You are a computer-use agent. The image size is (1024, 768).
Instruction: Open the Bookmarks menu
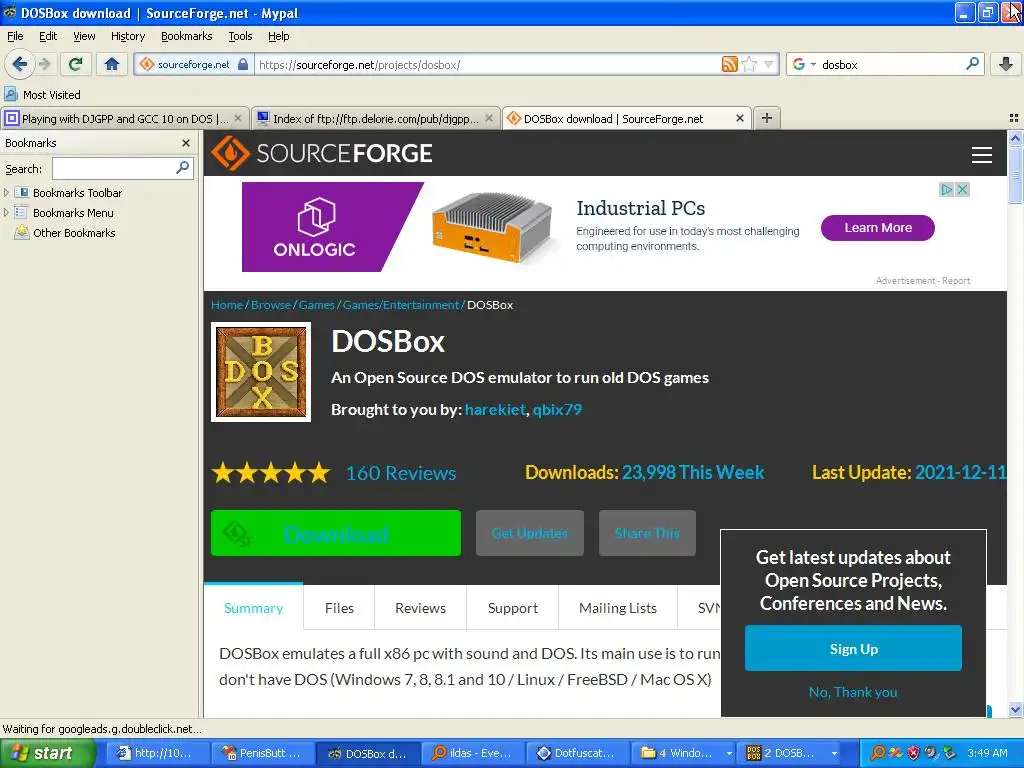click(x=186, y=36)
